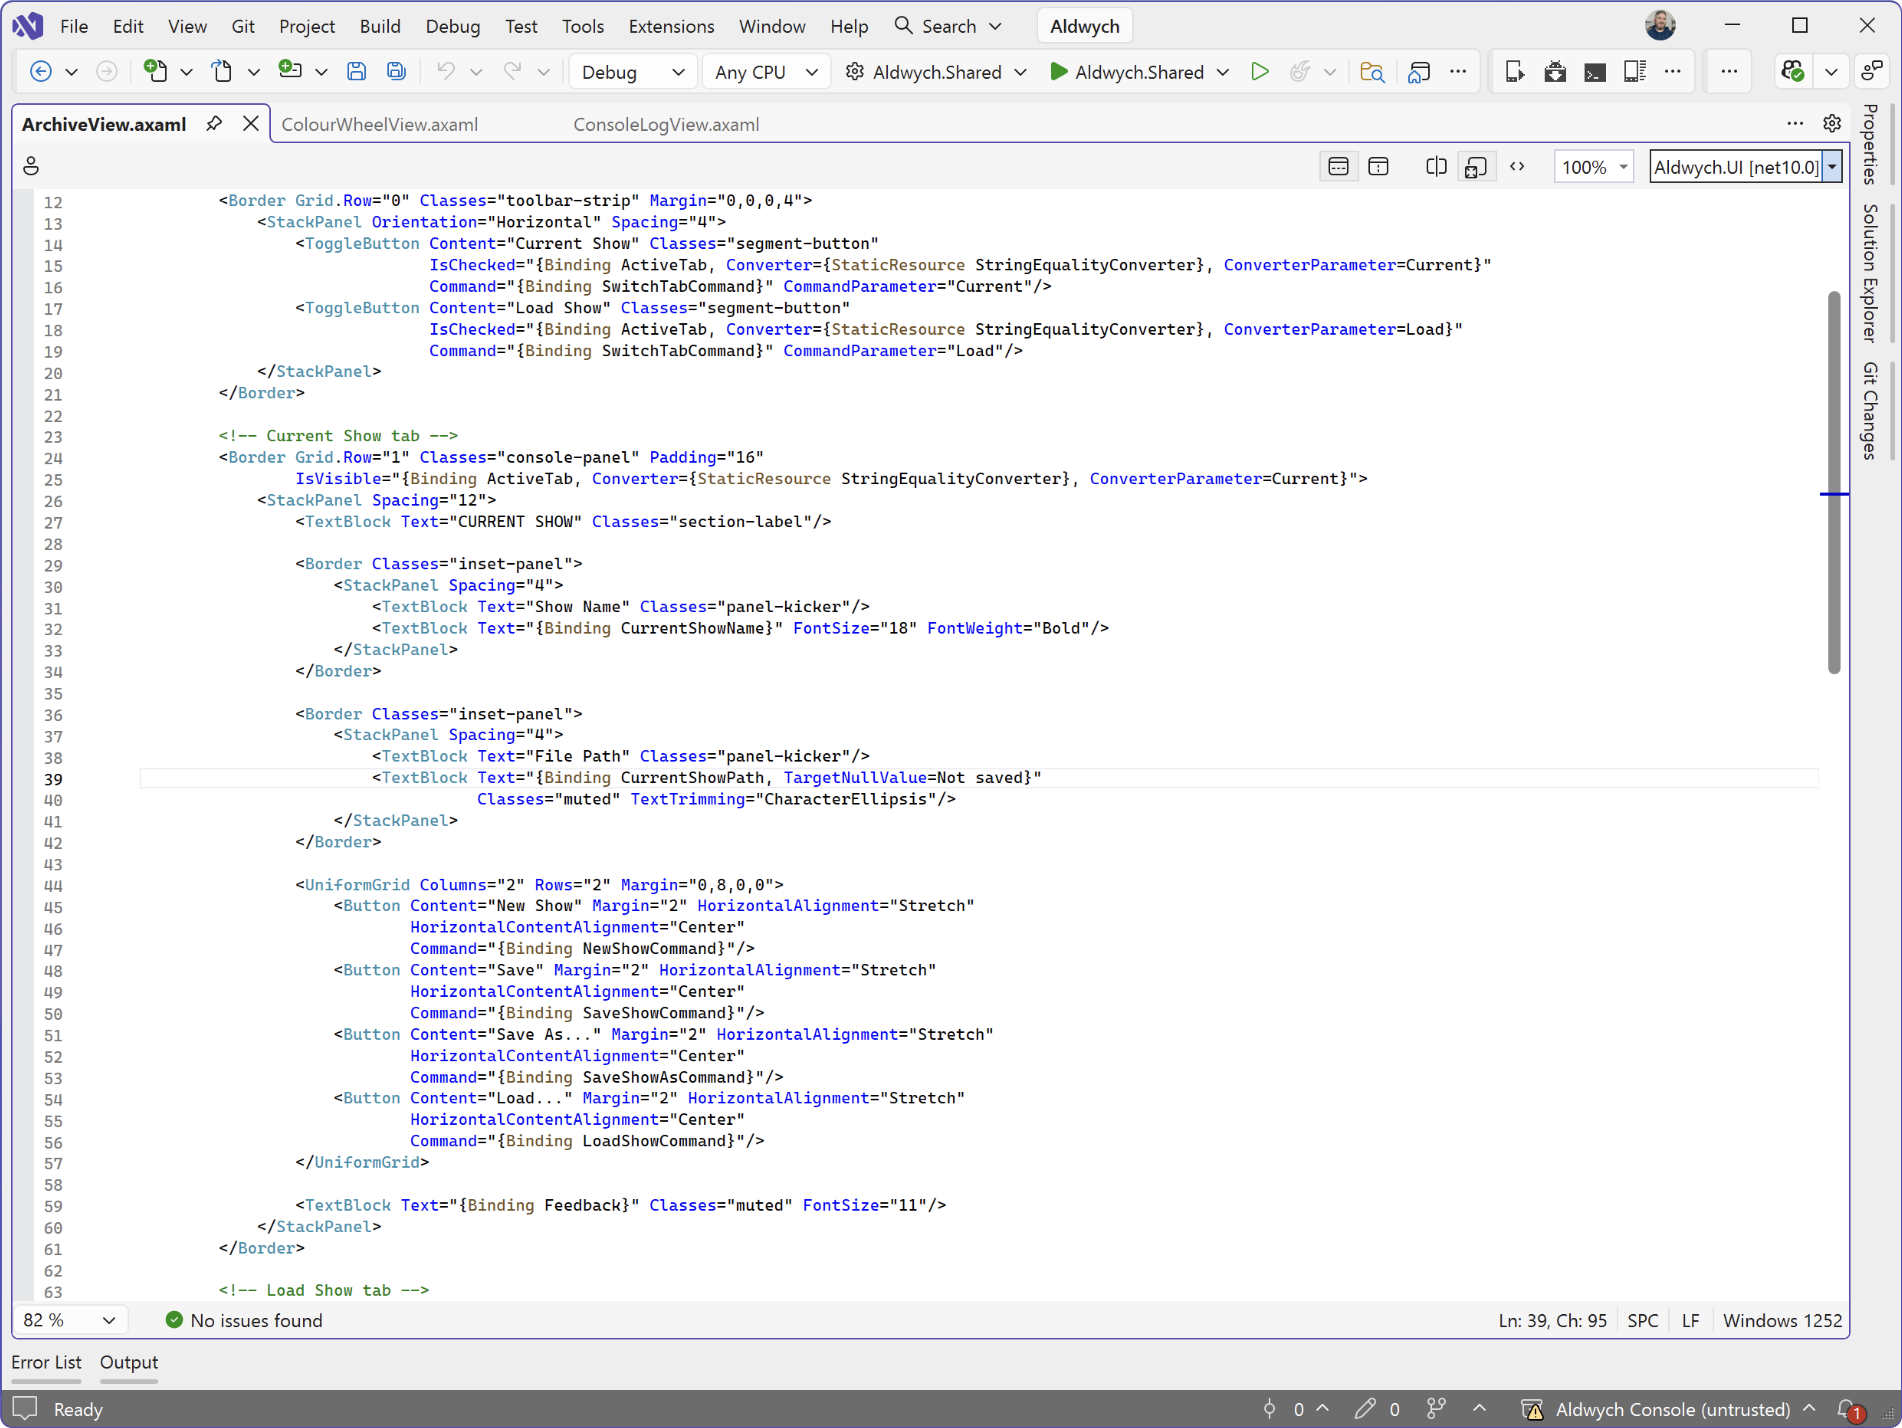The width and height of the screenshot is (1902, 1428).
Task: Undo the last edit
Action: click(448, 71)
